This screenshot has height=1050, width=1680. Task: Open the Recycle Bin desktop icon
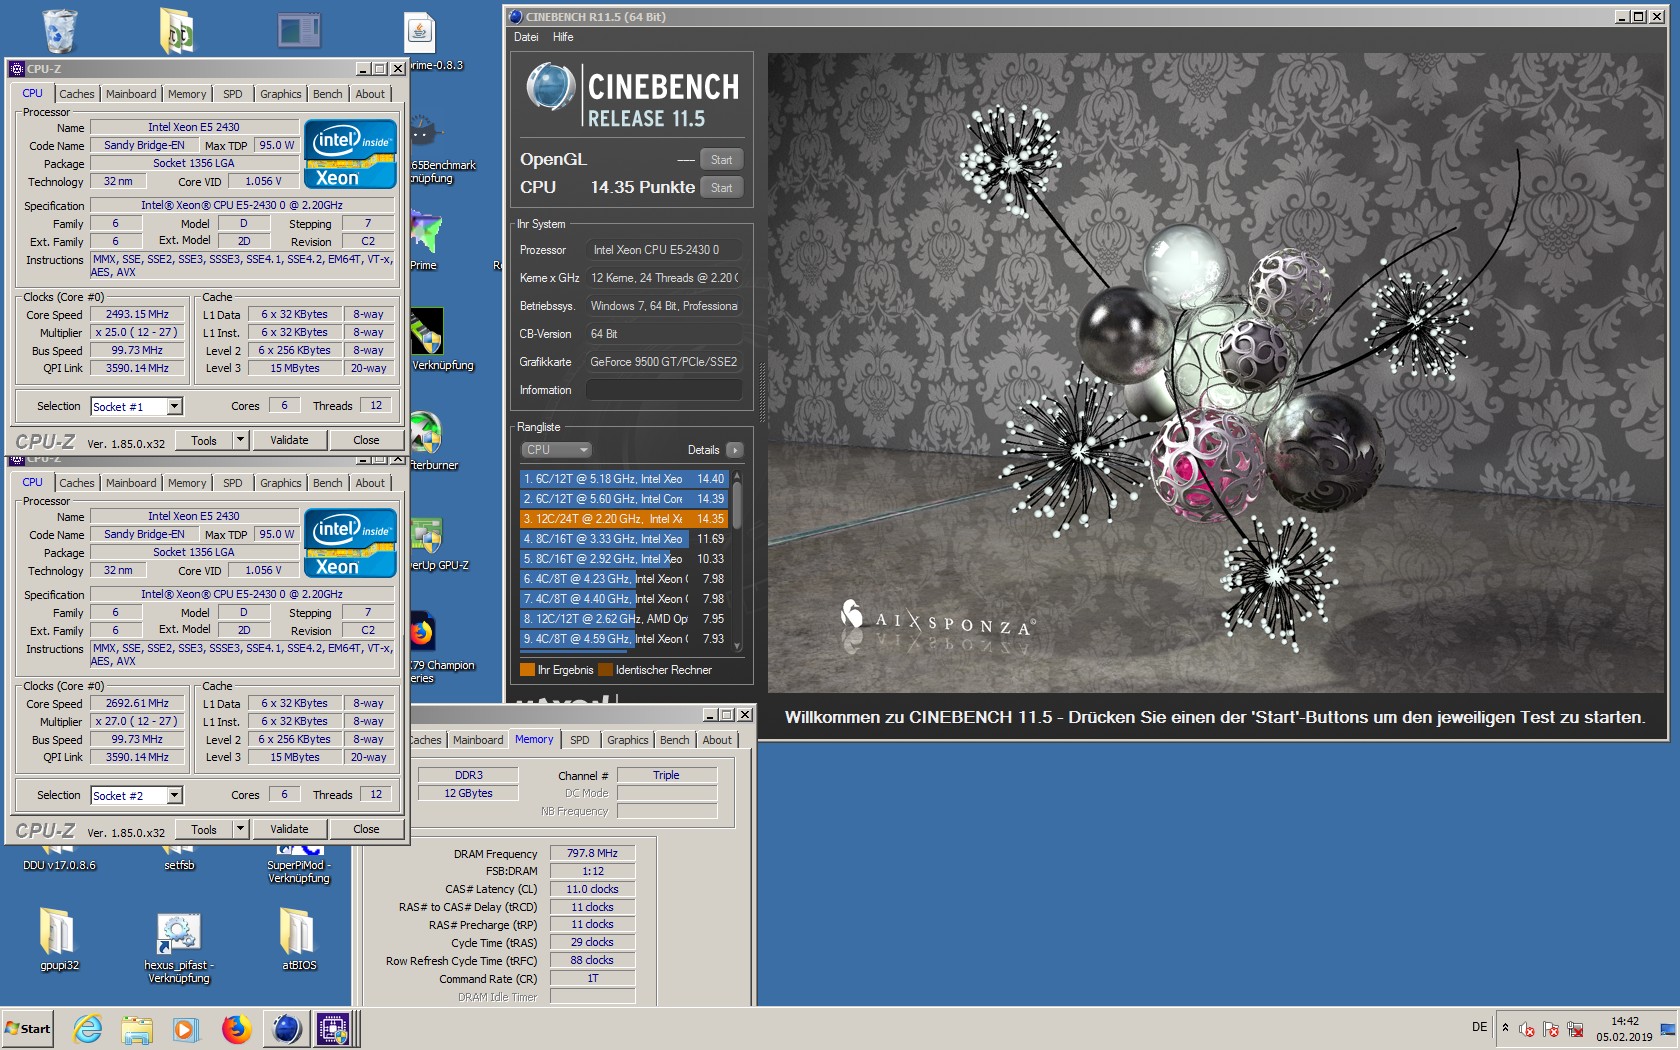pos(60,30)
